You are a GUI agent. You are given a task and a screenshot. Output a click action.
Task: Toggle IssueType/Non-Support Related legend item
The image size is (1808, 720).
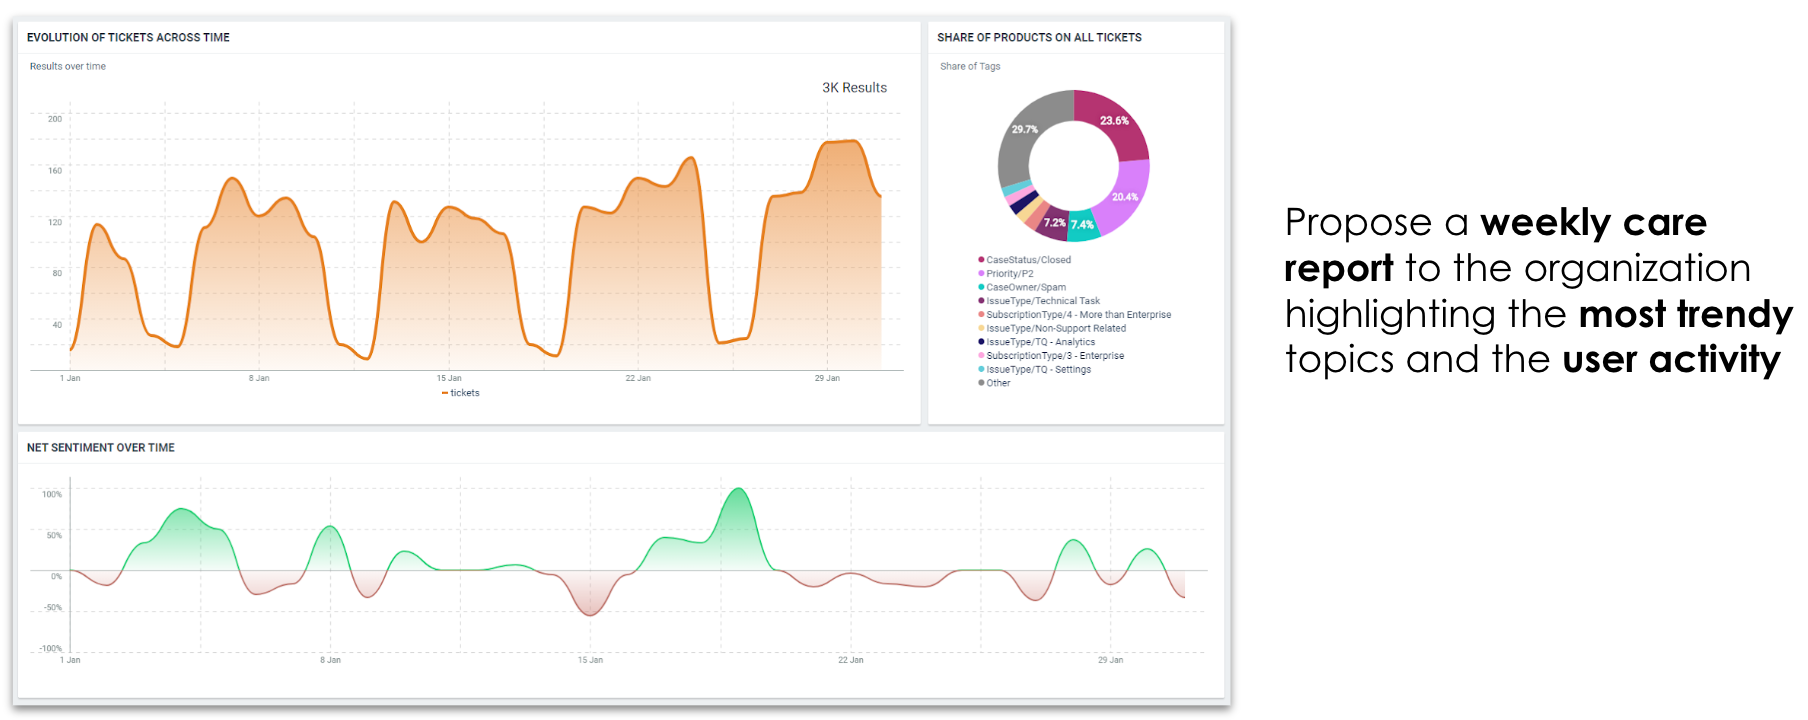pos(1055,328)
